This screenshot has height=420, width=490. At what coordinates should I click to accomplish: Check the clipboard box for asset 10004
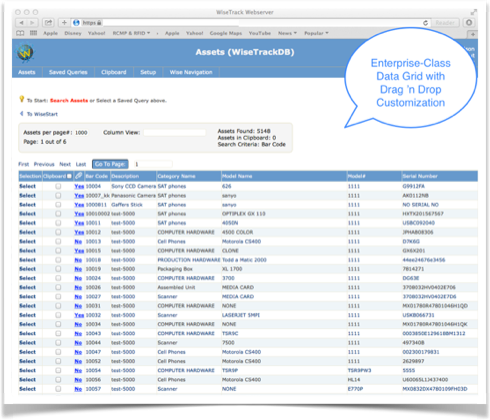58,186
